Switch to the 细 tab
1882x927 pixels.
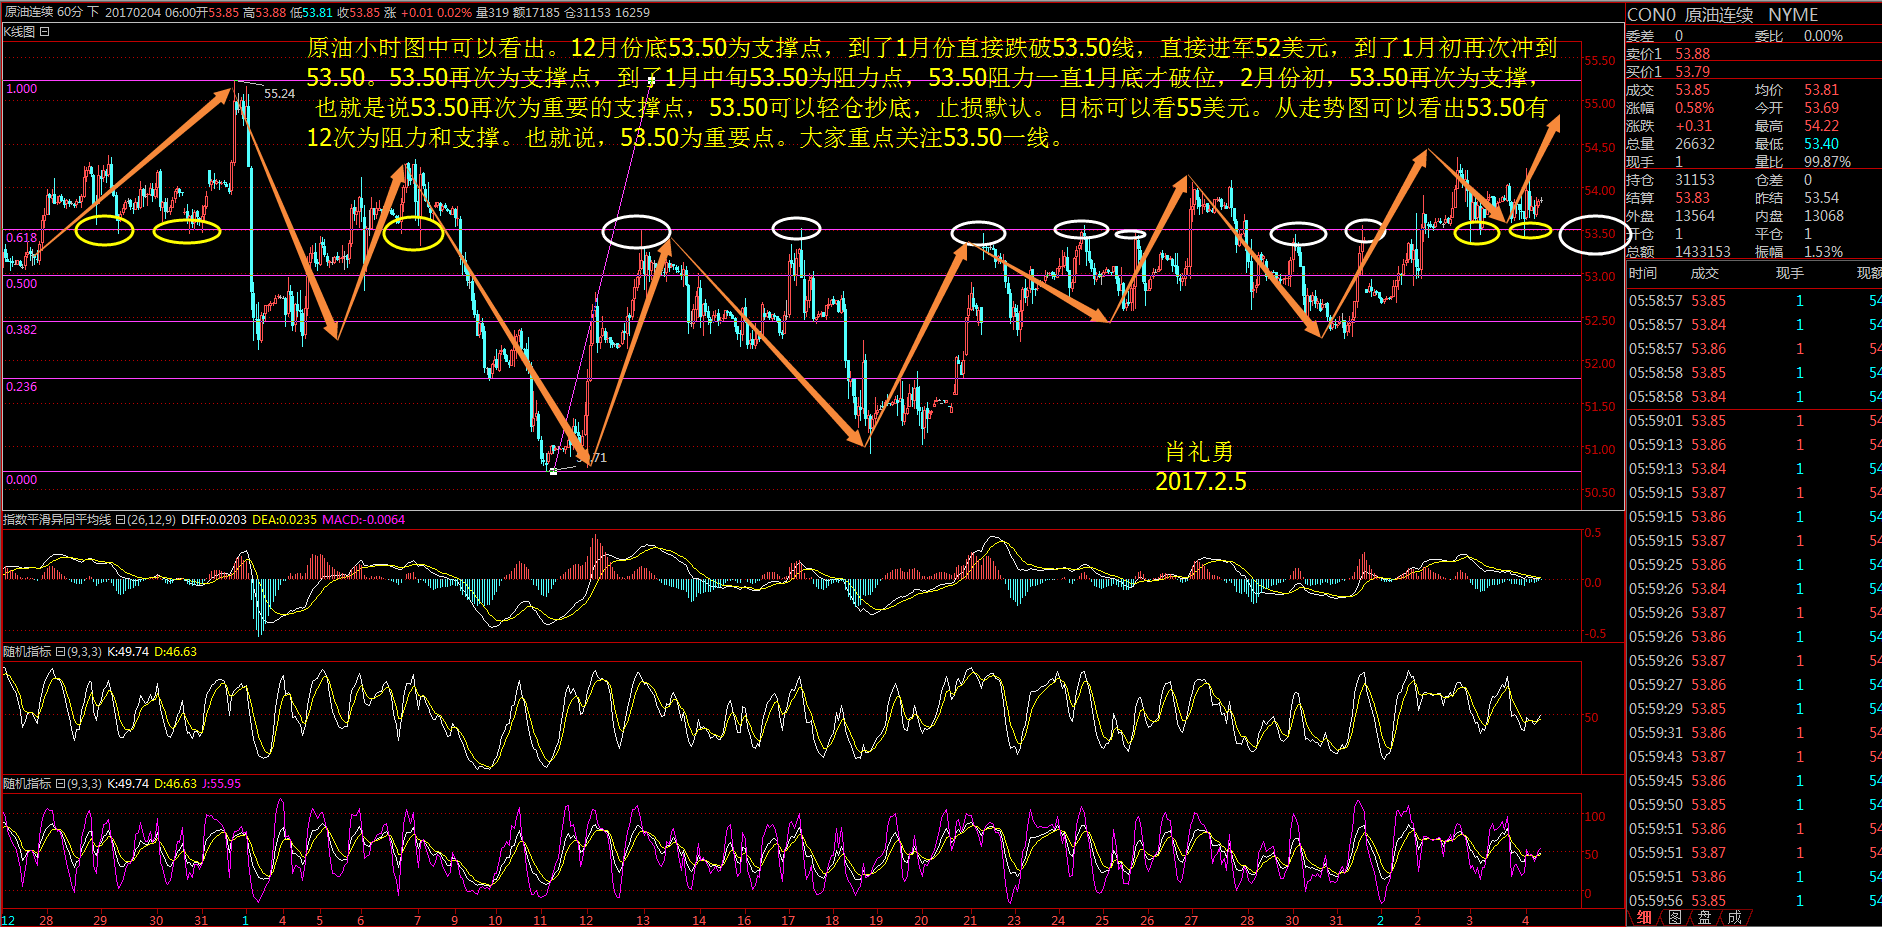coord(1644,917)
